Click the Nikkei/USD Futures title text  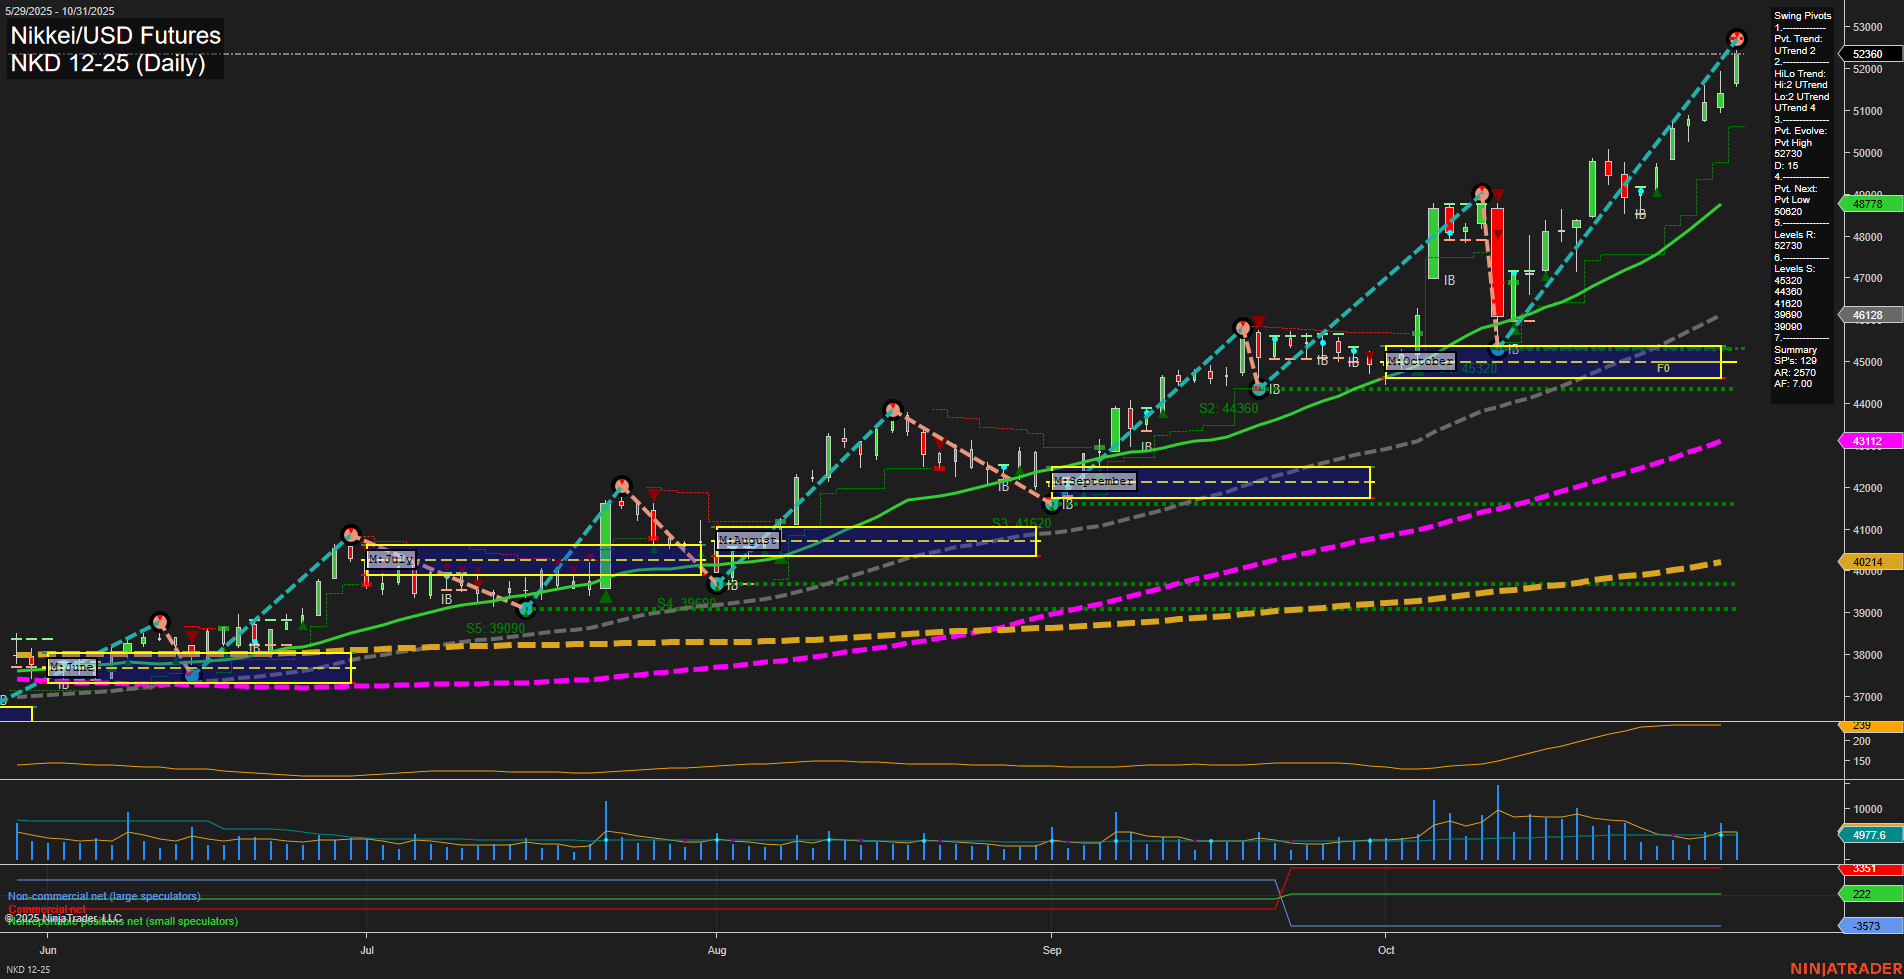[x=115, y=35]
